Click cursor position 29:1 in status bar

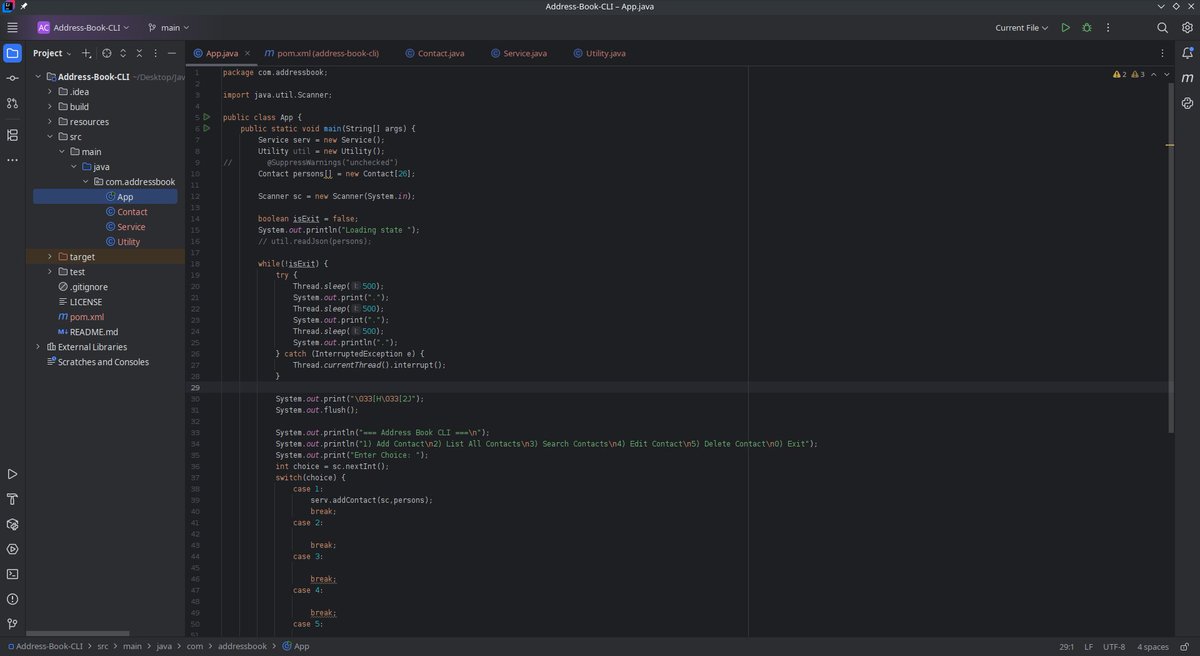tap(1066, 646)
